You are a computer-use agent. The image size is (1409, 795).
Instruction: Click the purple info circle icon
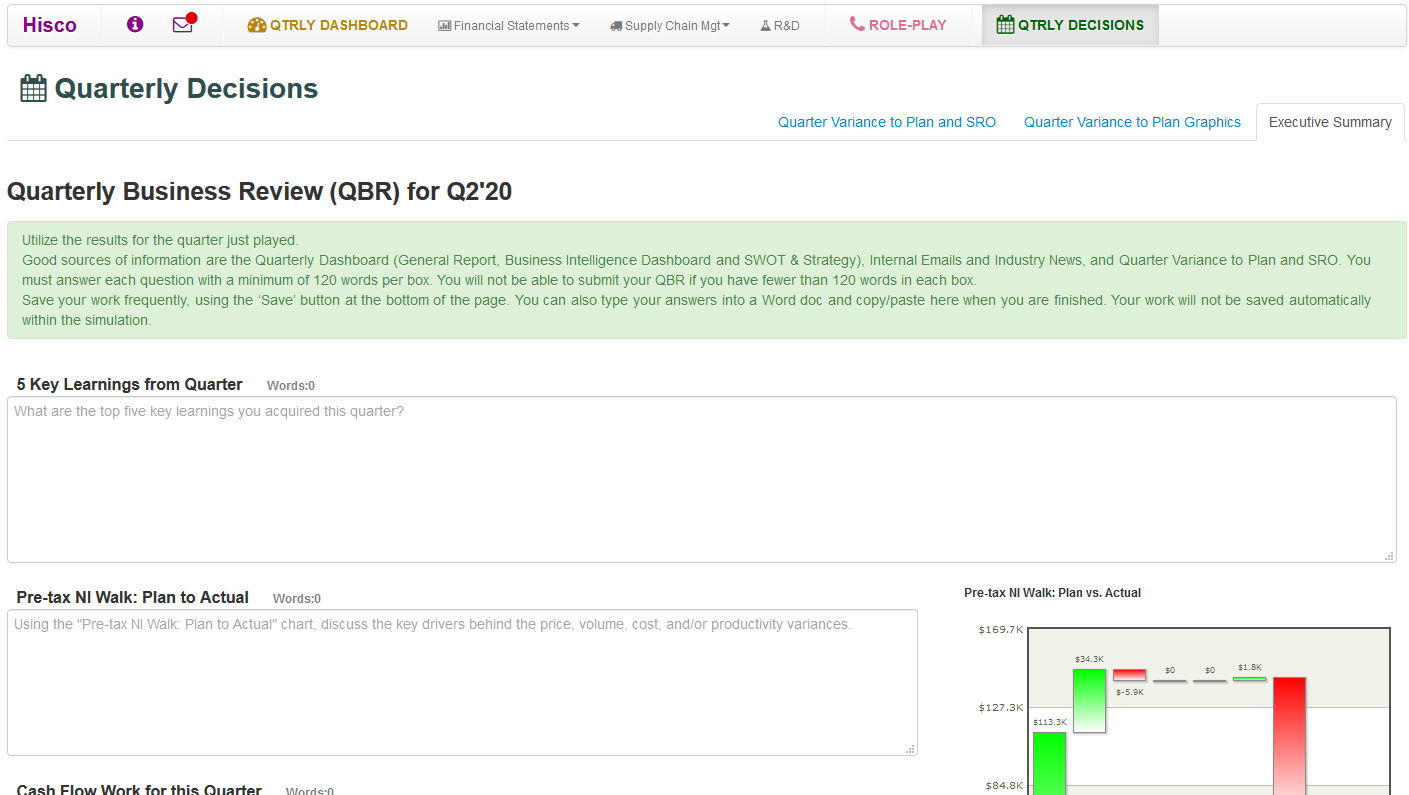tap(135, 25)
